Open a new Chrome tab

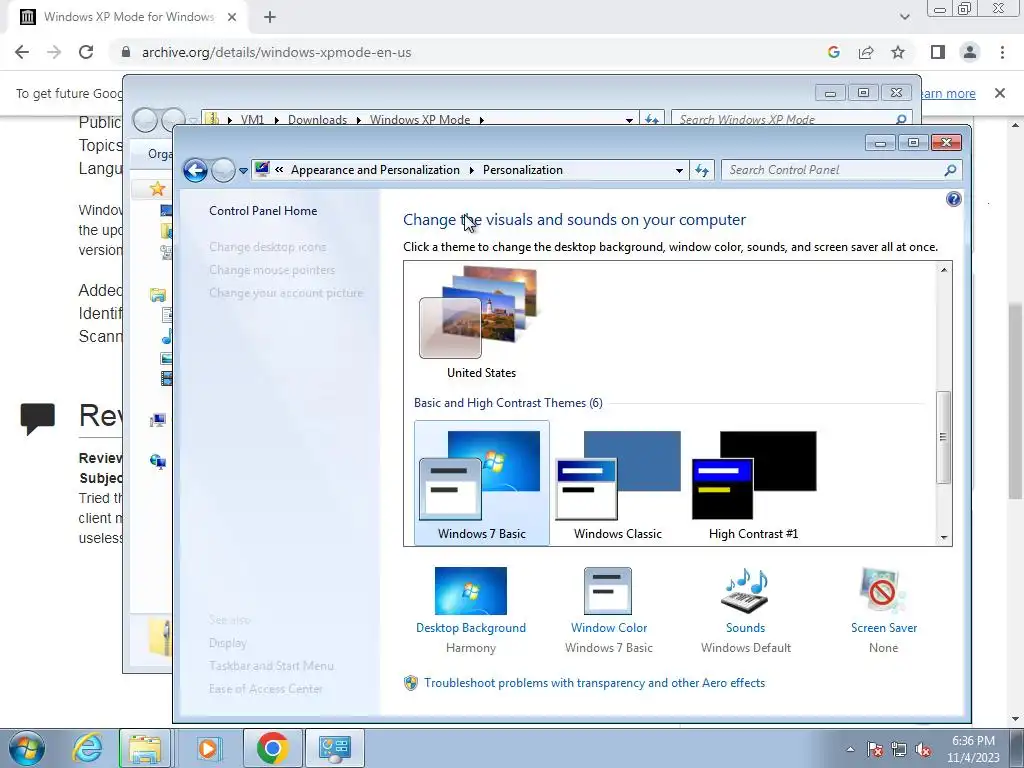click(270, 17)
